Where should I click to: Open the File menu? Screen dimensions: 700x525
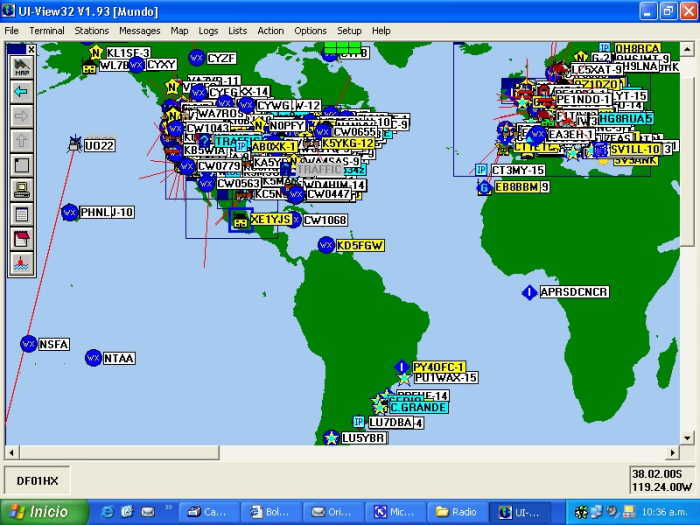[12, 31]
